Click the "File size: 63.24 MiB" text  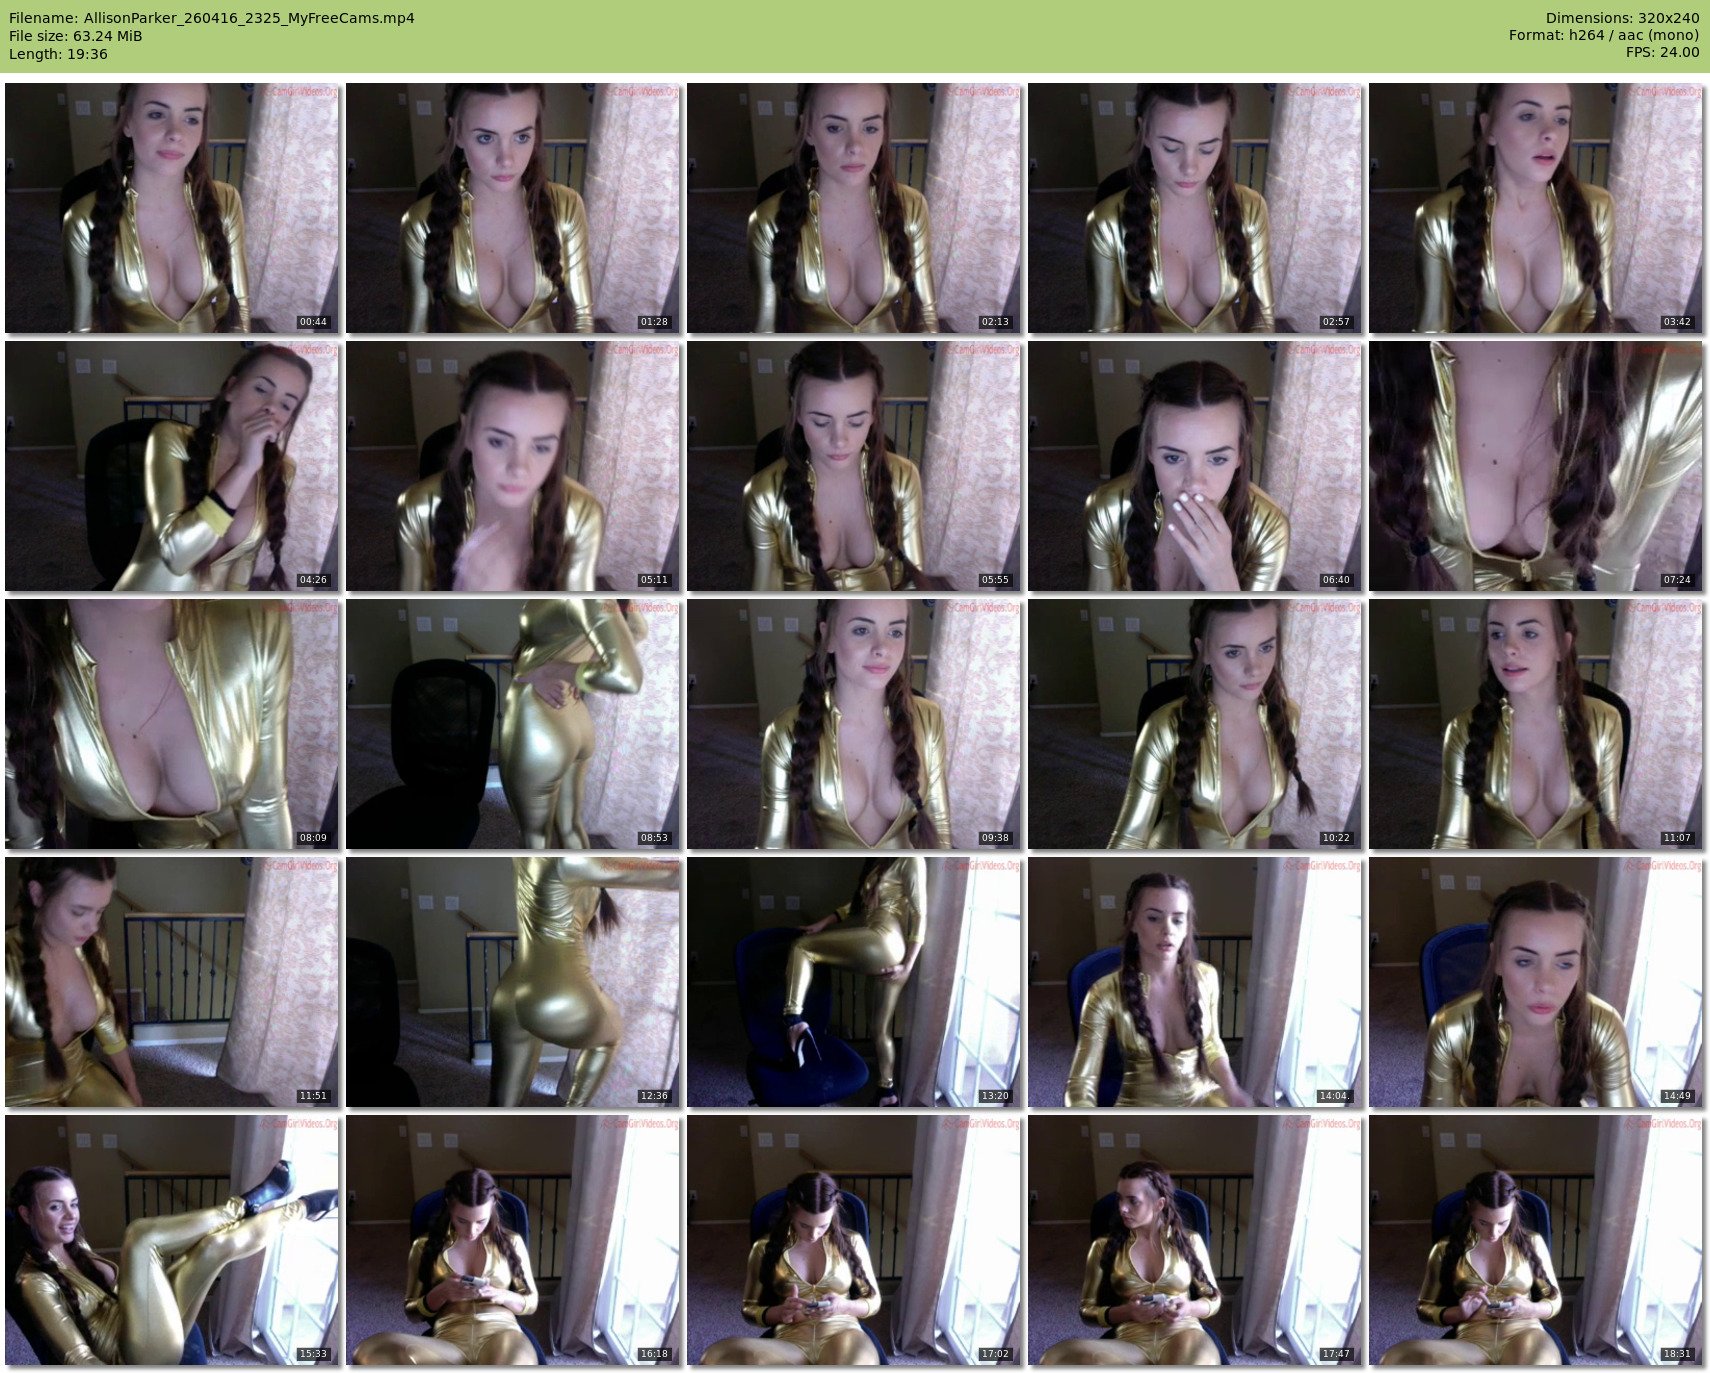click(76, 36)
